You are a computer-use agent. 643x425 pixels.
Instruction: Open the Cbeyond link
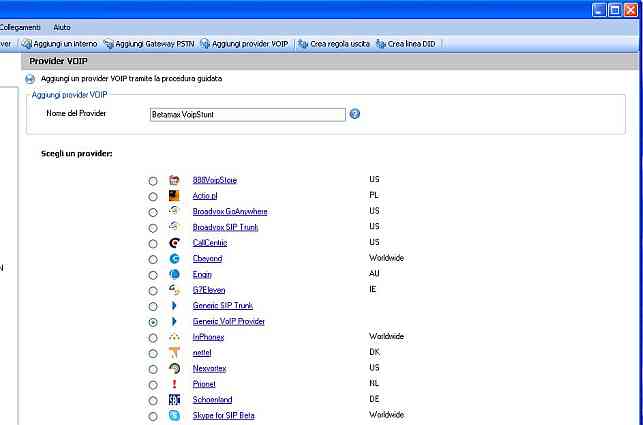[x=207, y=258]
